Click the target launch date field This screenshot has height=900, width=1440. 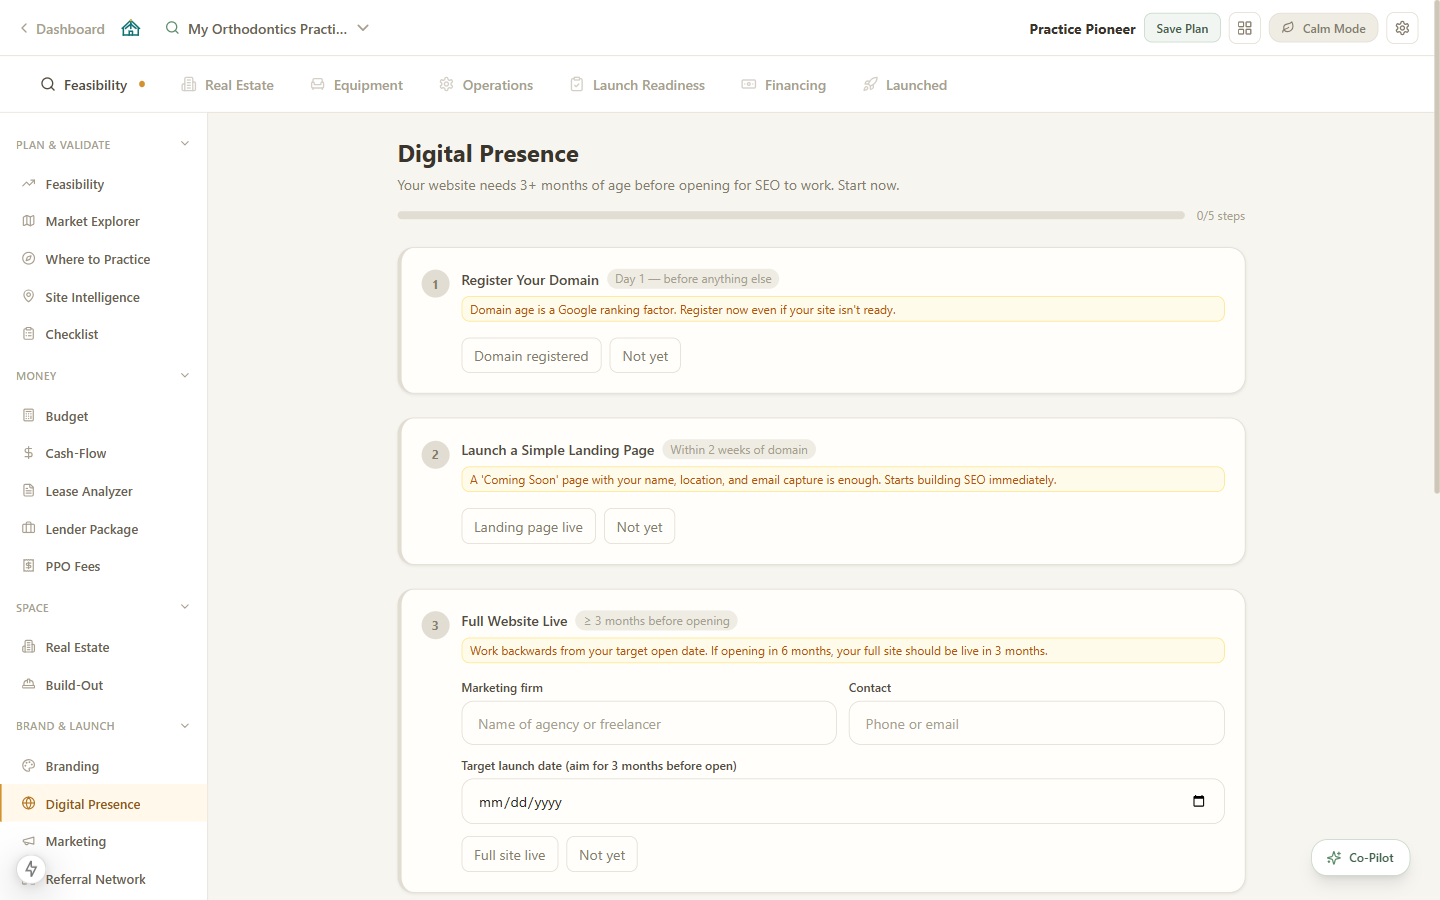pos(843,801)
